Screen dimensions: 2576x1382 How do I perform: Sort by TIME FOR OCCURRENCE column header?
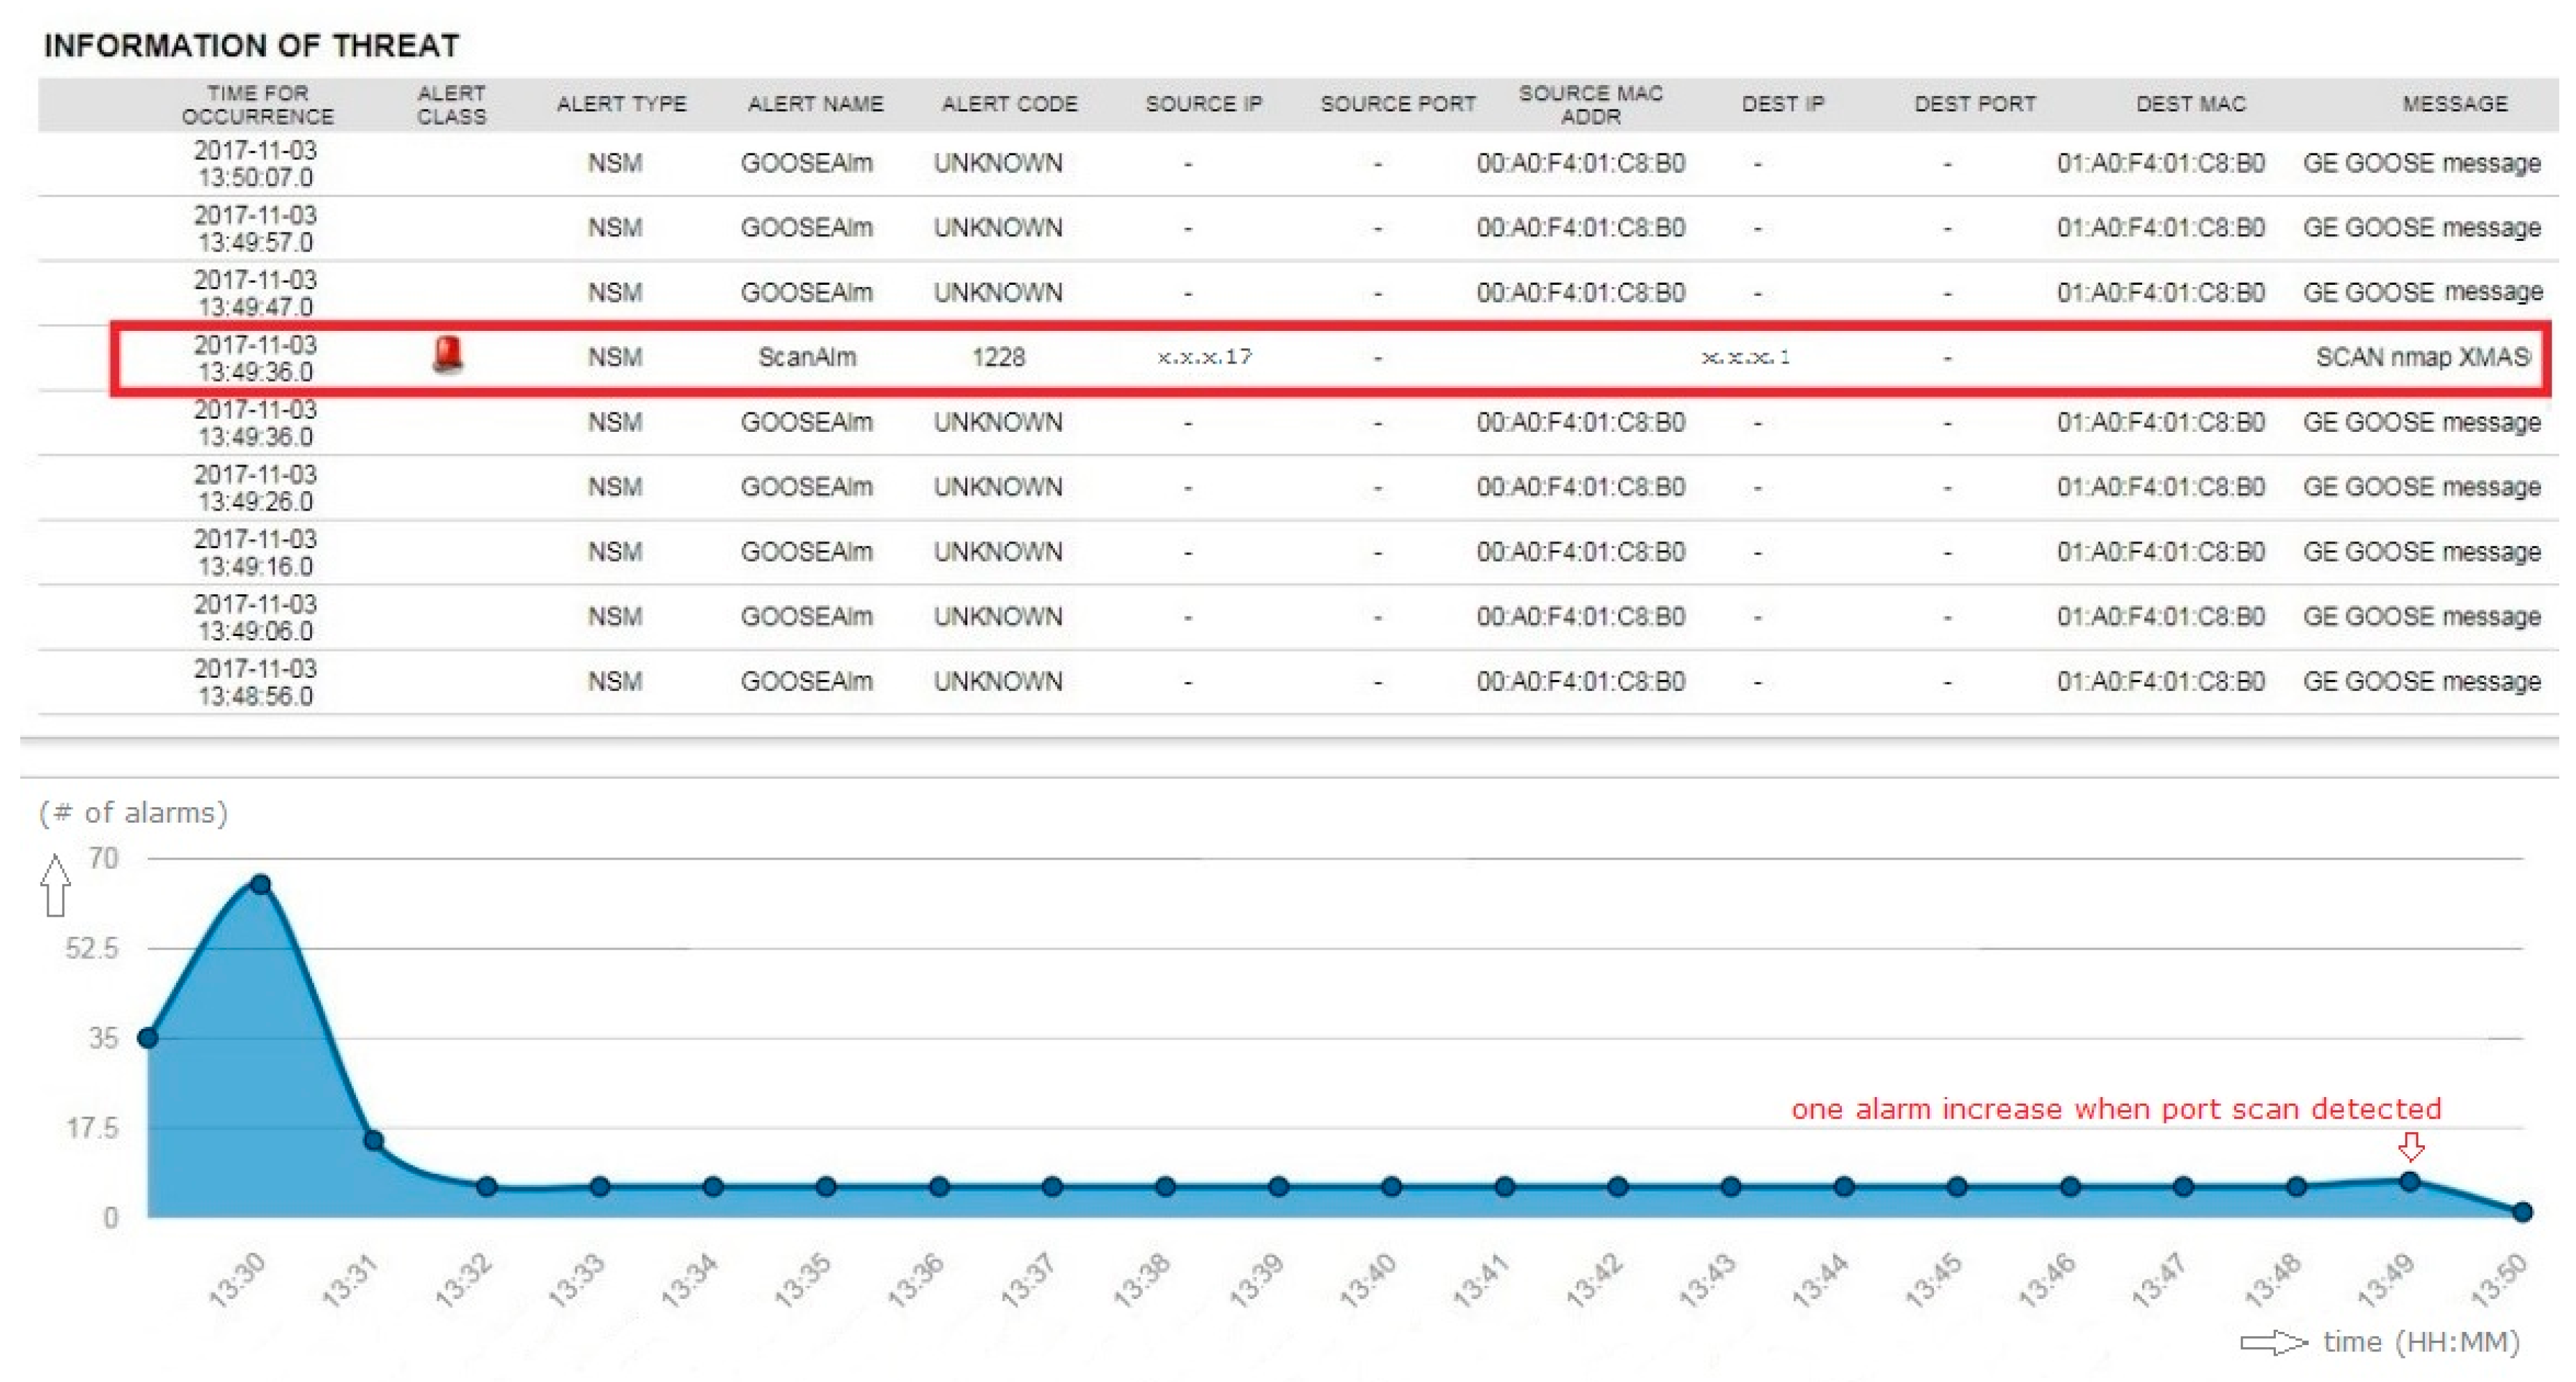258,104
